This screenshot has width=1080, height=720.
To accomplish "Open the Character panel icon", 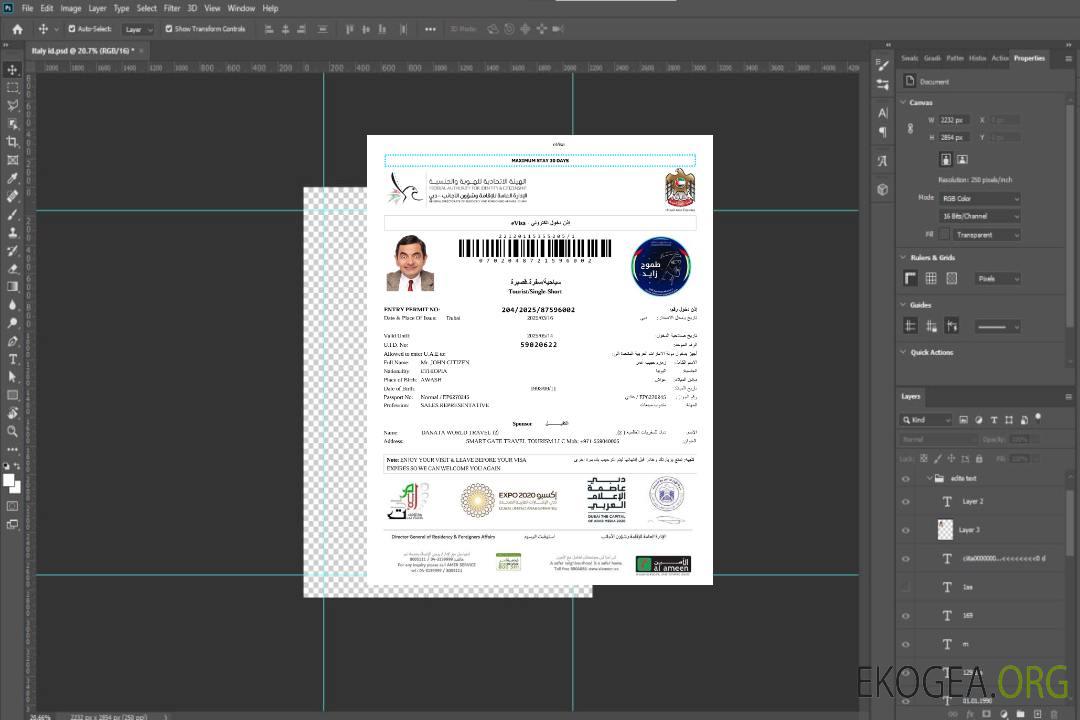I will click(882, 112).
